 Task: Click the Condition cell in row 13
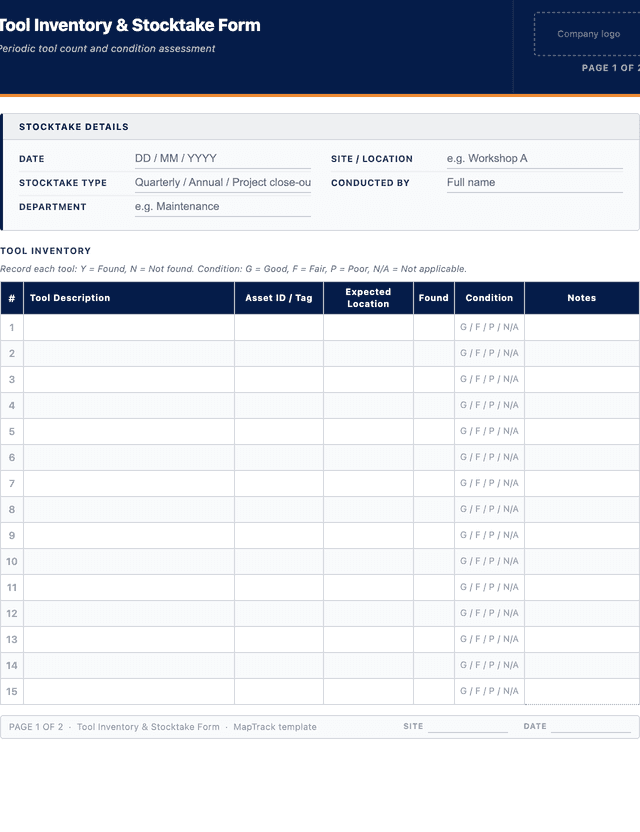489,639
